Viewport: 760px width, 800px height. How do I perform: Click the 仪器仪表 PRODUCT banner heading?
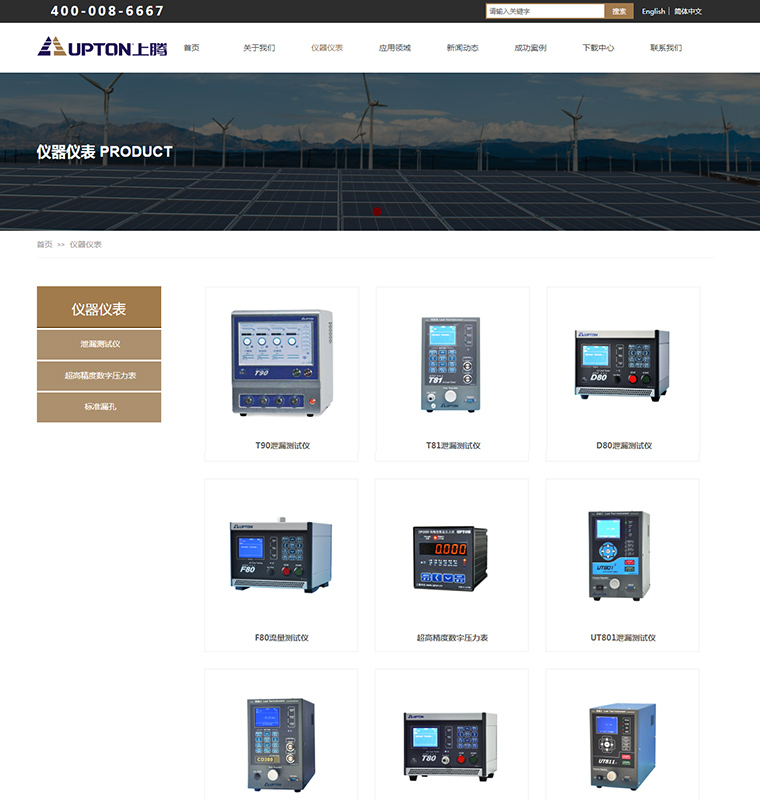[105, 152]
